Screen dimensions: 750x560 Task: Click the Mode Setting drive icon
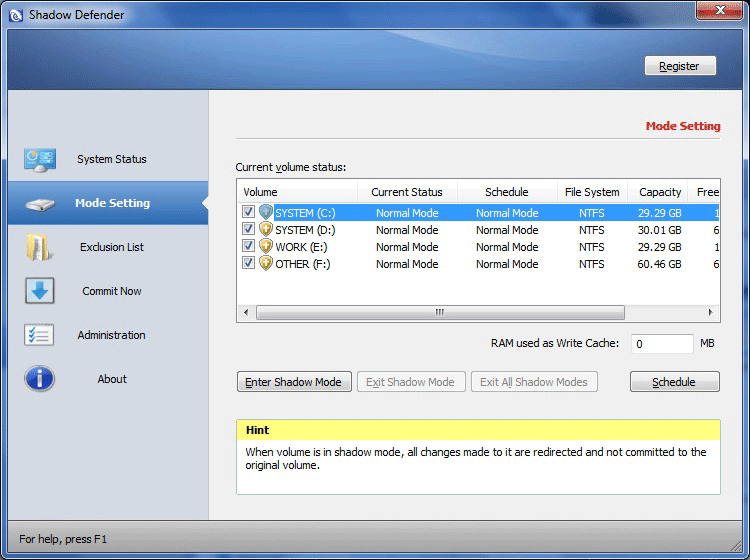pos(40,204)
